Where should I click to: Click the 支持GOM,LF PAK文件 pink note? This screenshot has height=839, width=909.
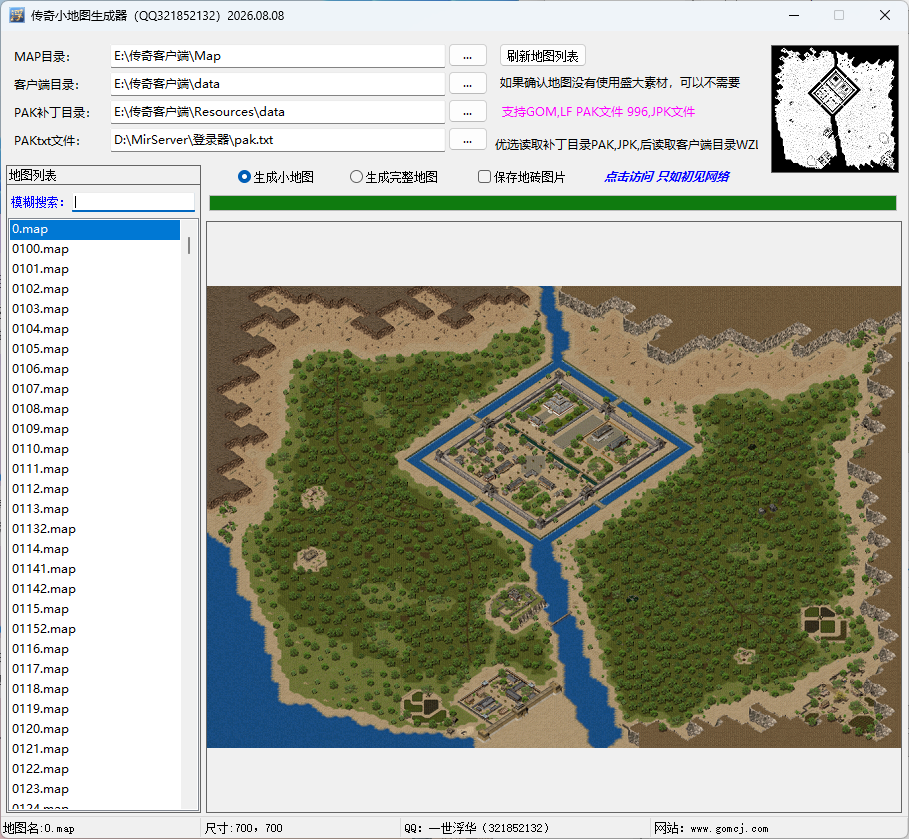[598, 112]
